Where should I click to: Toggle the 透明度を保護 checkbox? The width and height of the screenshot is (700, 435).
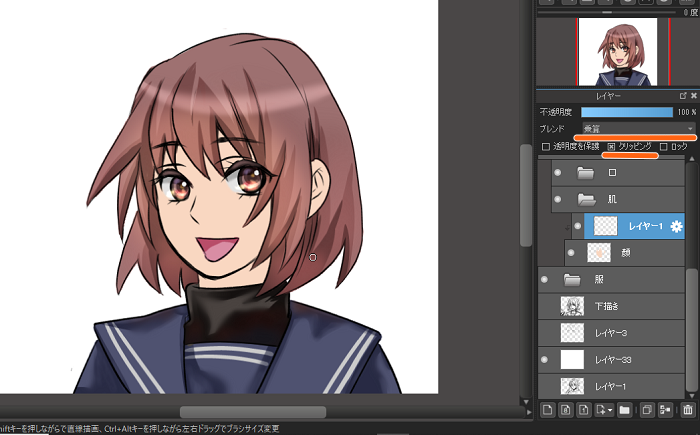click(x=545, y=146)
